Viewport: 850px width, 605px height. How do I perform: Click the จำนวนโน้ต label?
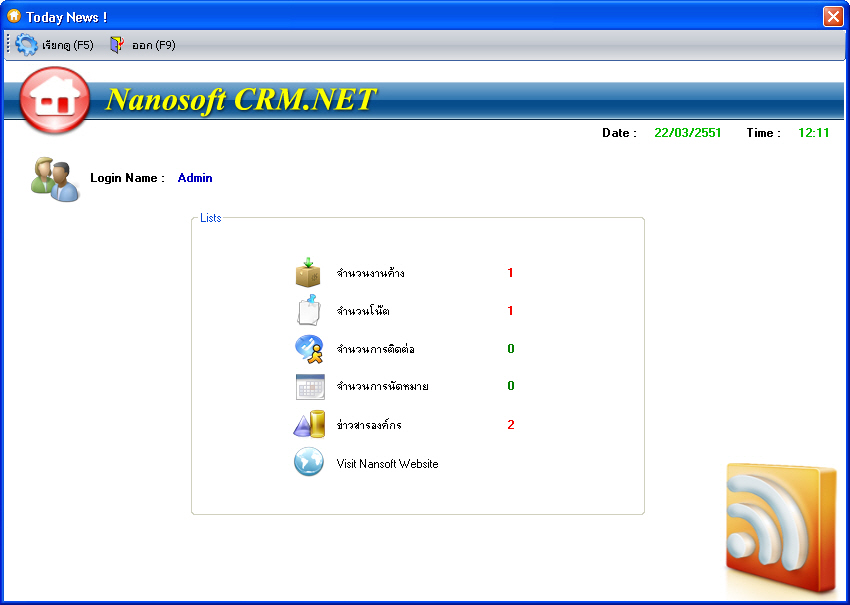pos(363,311)
